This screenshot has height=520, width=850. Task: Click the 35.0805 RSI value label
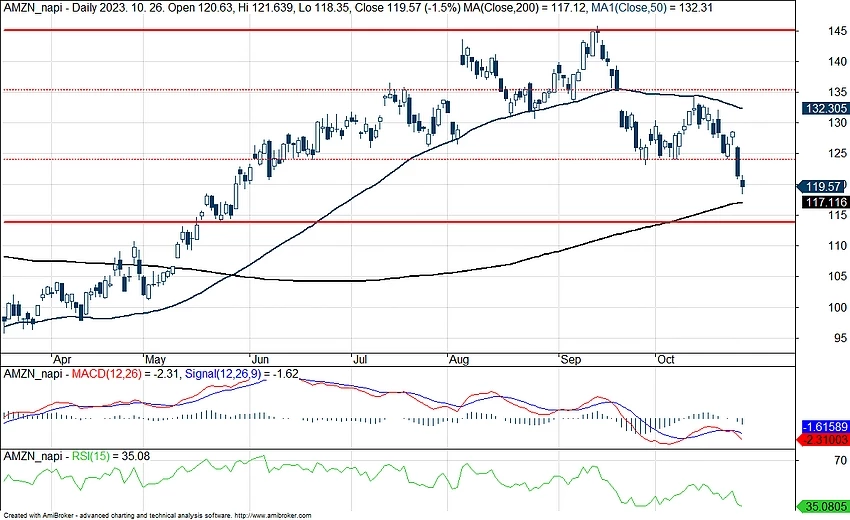(x=823, y=506)
